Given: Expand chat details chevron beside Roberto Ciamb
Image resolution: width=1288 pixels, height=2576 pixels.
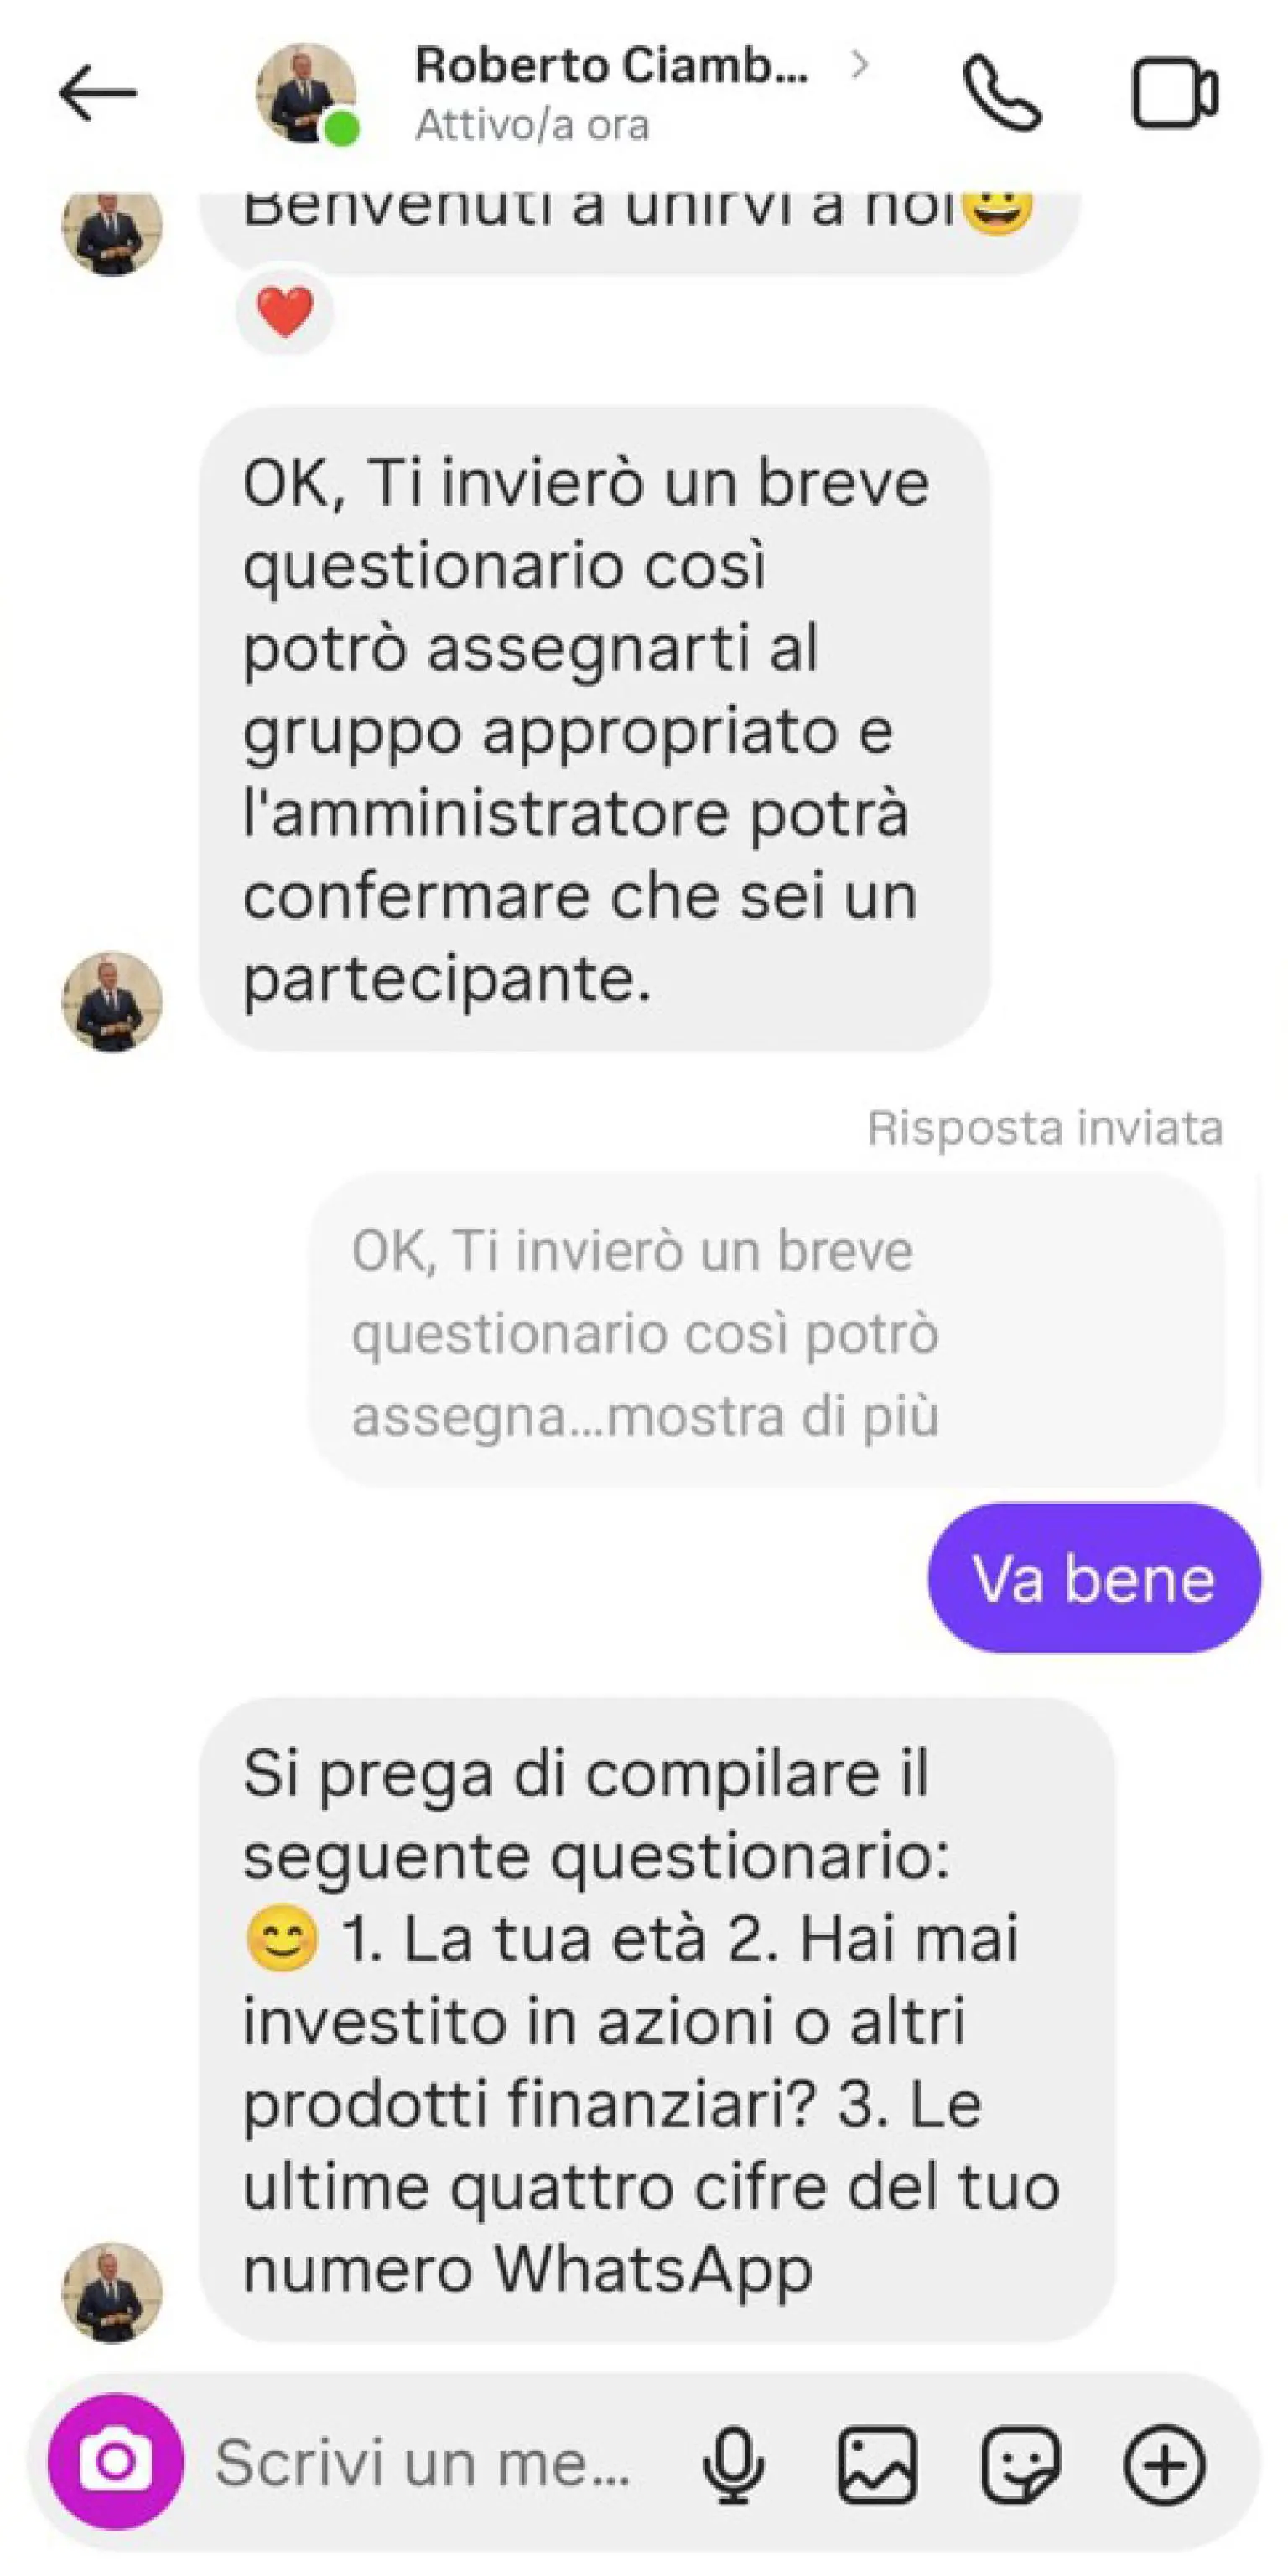Looking at the screenshot, I should [859, 65].
